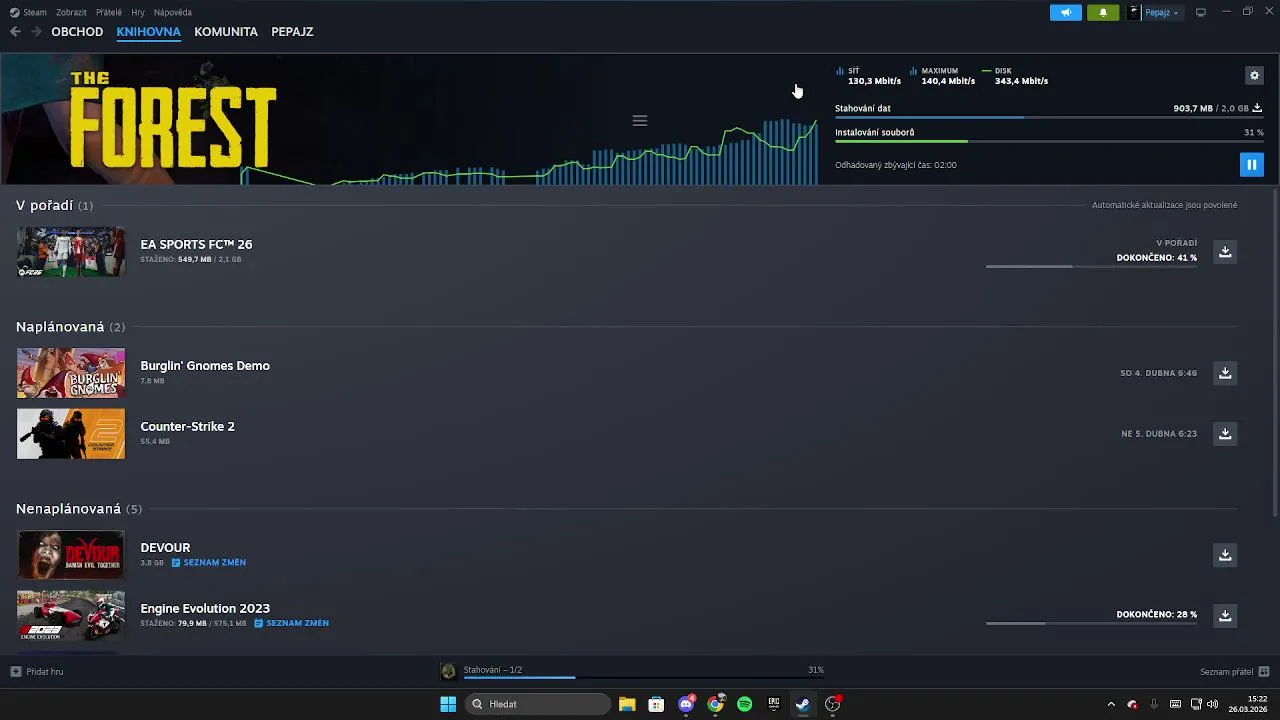The height and width of the screenshot is (720, 1280).
Task: Open the notifications bell icon
Action: click(x=1103, y=12)
